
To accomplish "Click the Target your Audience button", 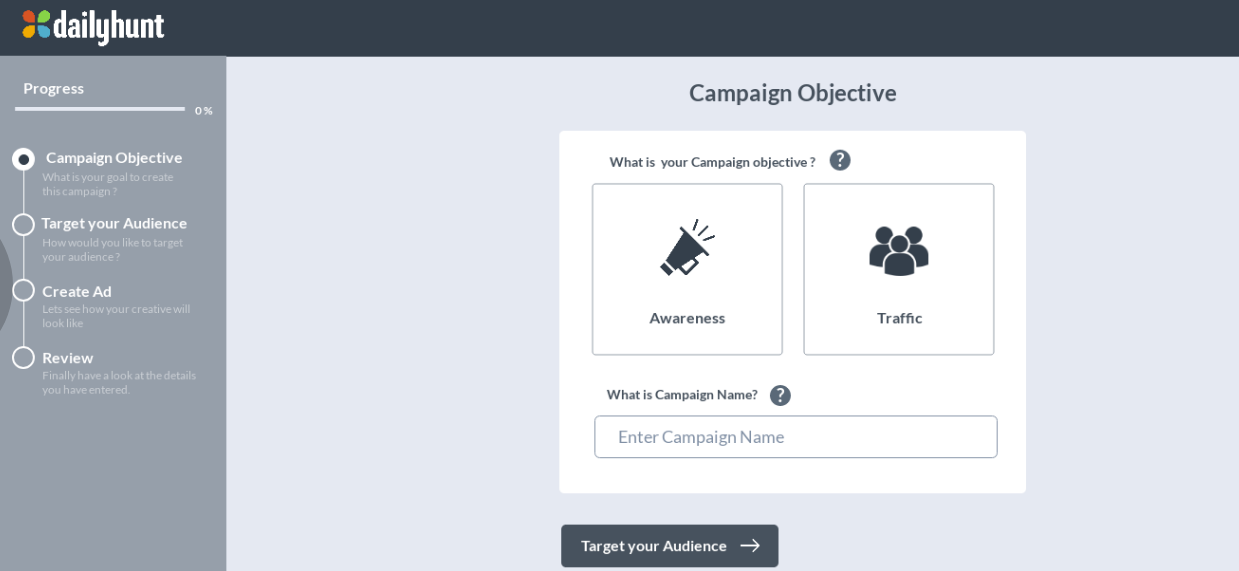I will pyautogui.click(x=670, y=546).
